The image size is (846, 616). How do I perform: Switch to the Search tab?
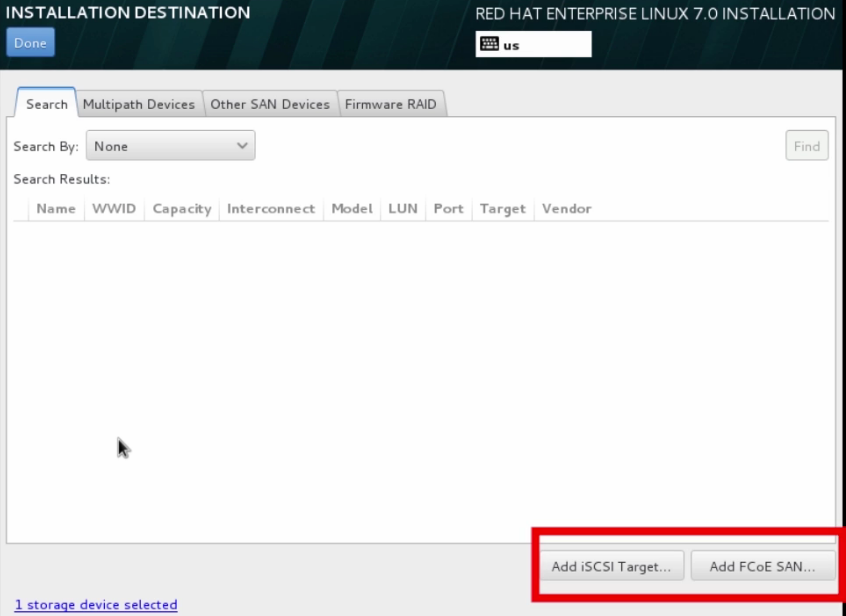coord(46,104)
